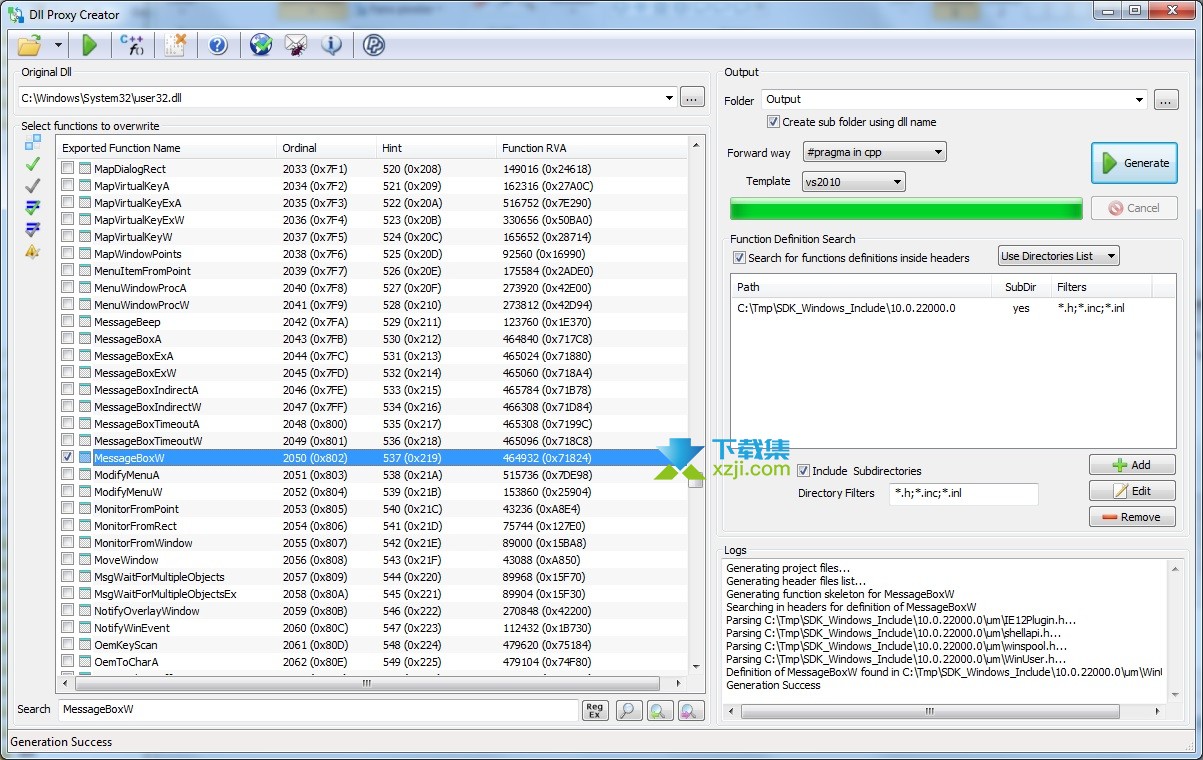The image size is (1203, 760).
Task: Open the Original Dll path dropdown
Action: [x=669, y=98]
